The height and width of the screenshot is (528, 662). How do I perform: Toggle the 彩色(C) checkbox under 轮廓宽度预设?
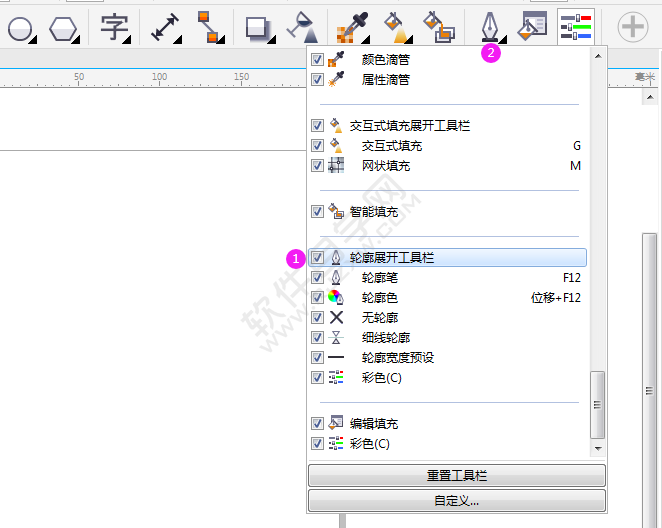point(317,377)
